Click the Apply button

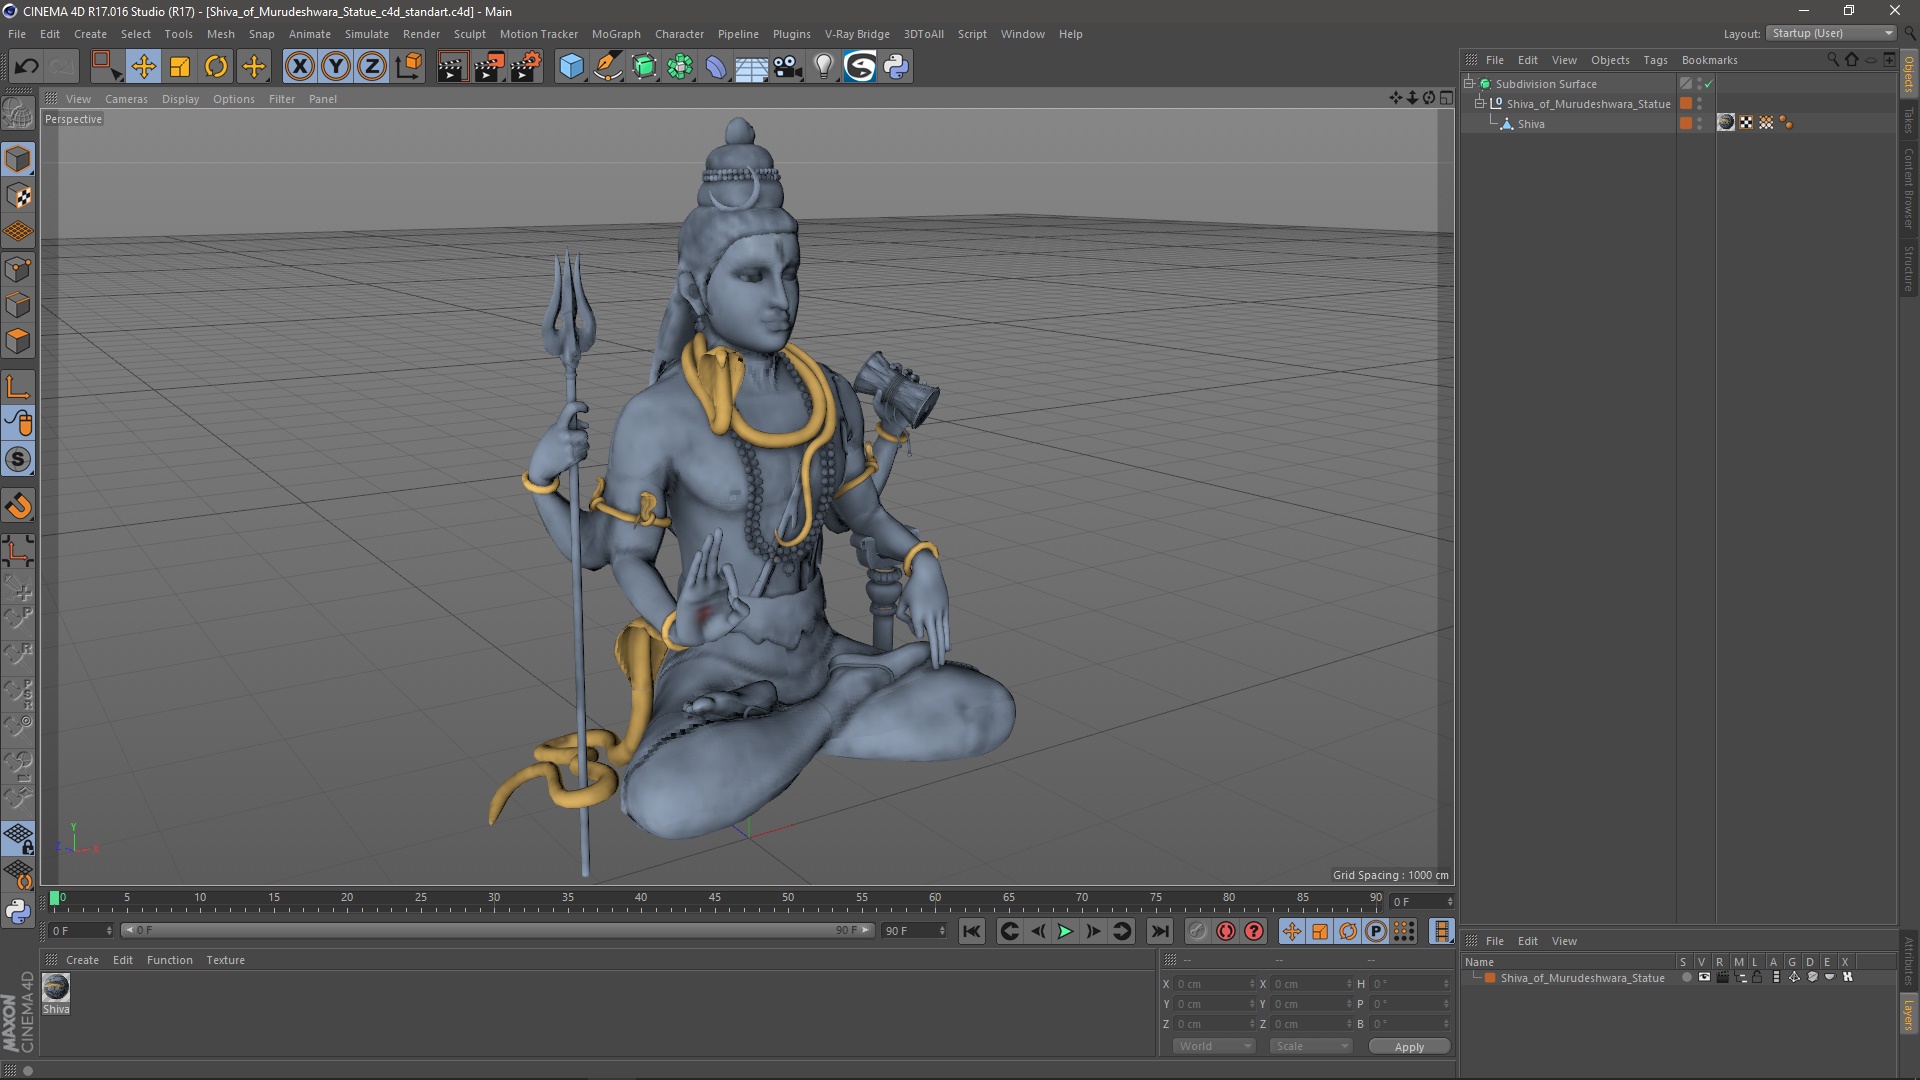tap(1409, 1047)
